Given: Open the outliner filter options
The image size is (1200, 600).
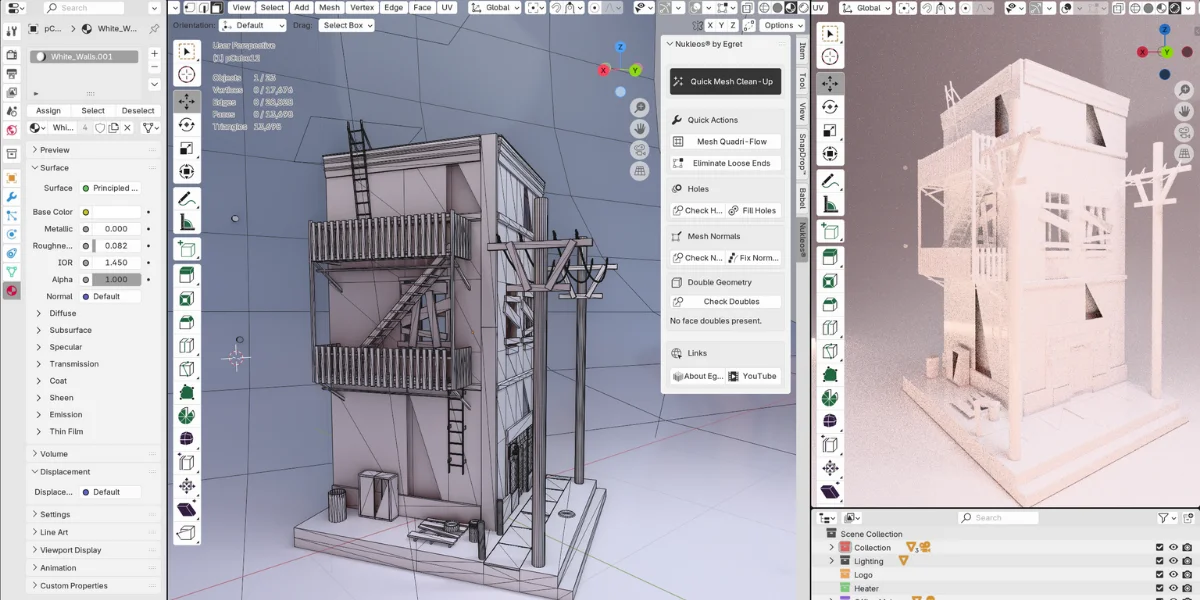Looking at the screenshot, I should click(x=1161, y=517).
